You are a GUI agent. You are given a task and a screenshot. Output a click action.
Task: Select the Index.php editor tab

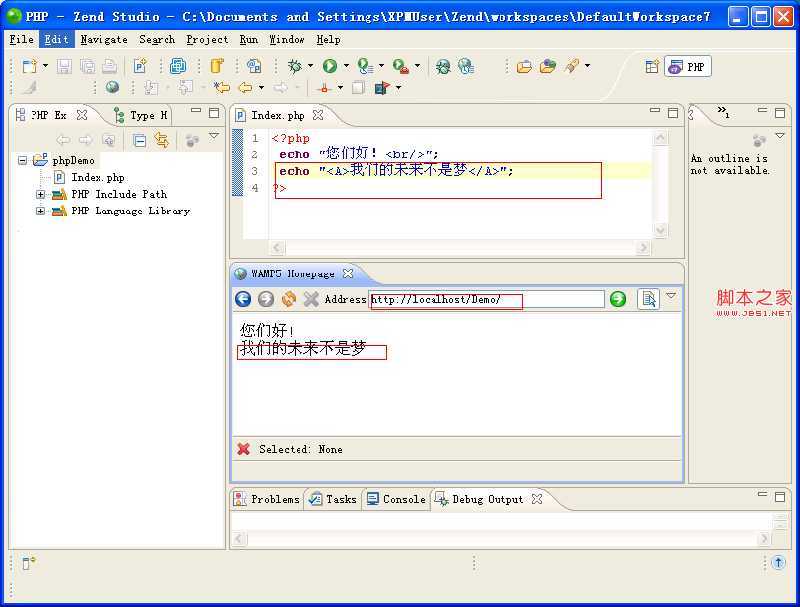coord(278,115)
